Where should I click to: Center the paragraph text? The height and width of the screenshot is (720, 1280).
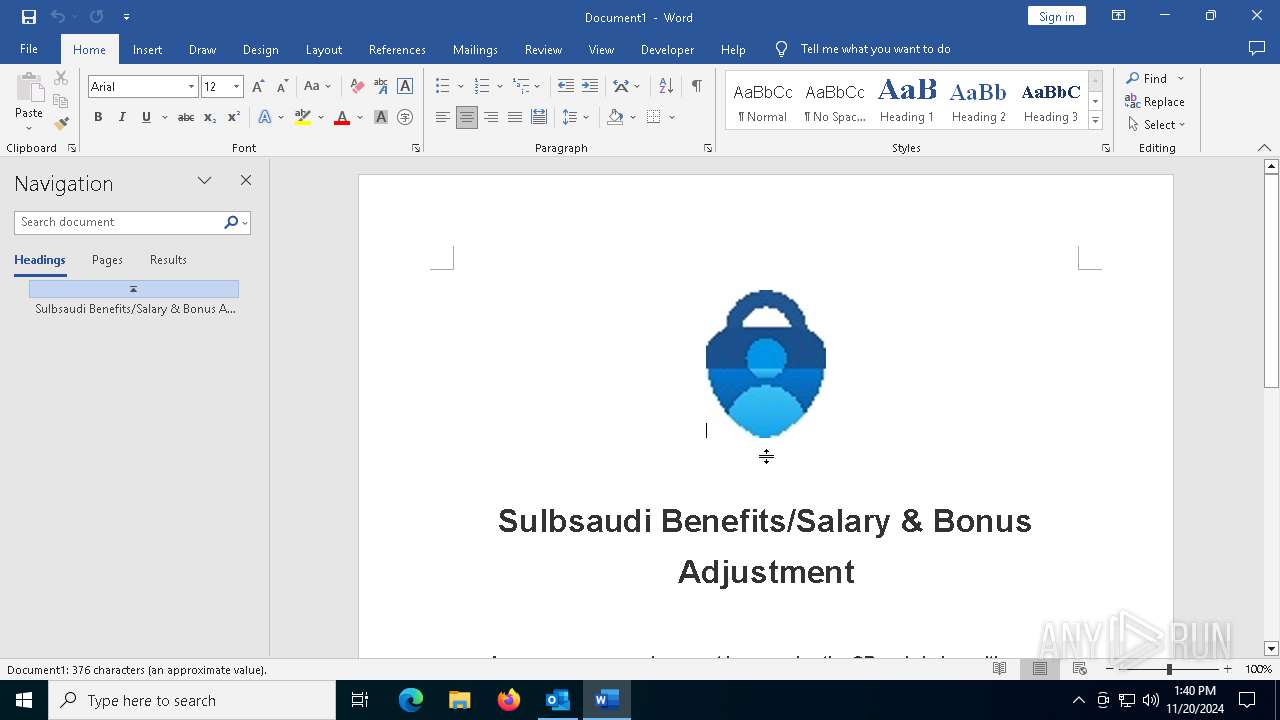(x=467, y=117)
